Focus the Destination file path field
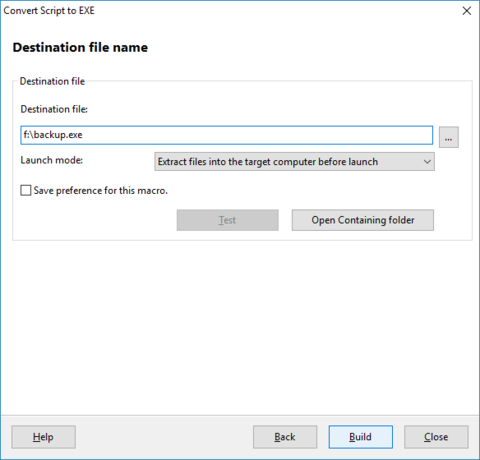The height and width of the screenshot is (460, 480). [227, 135]
